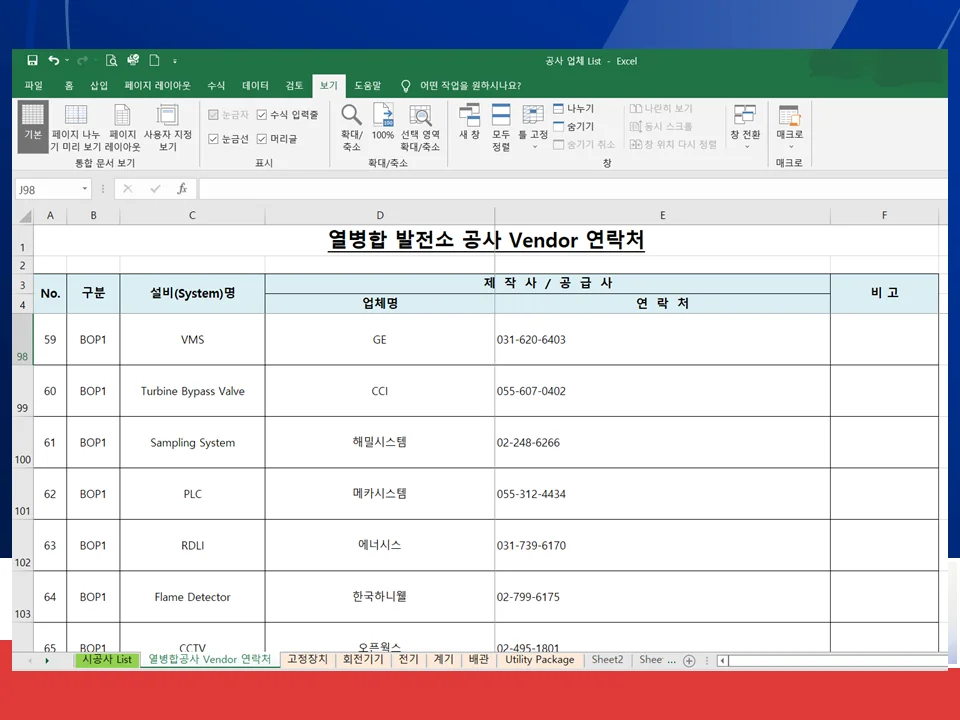Click the touch/mouse mode icon in quick access toolbar
Screen dimensions: 960x720
point(133,60)
